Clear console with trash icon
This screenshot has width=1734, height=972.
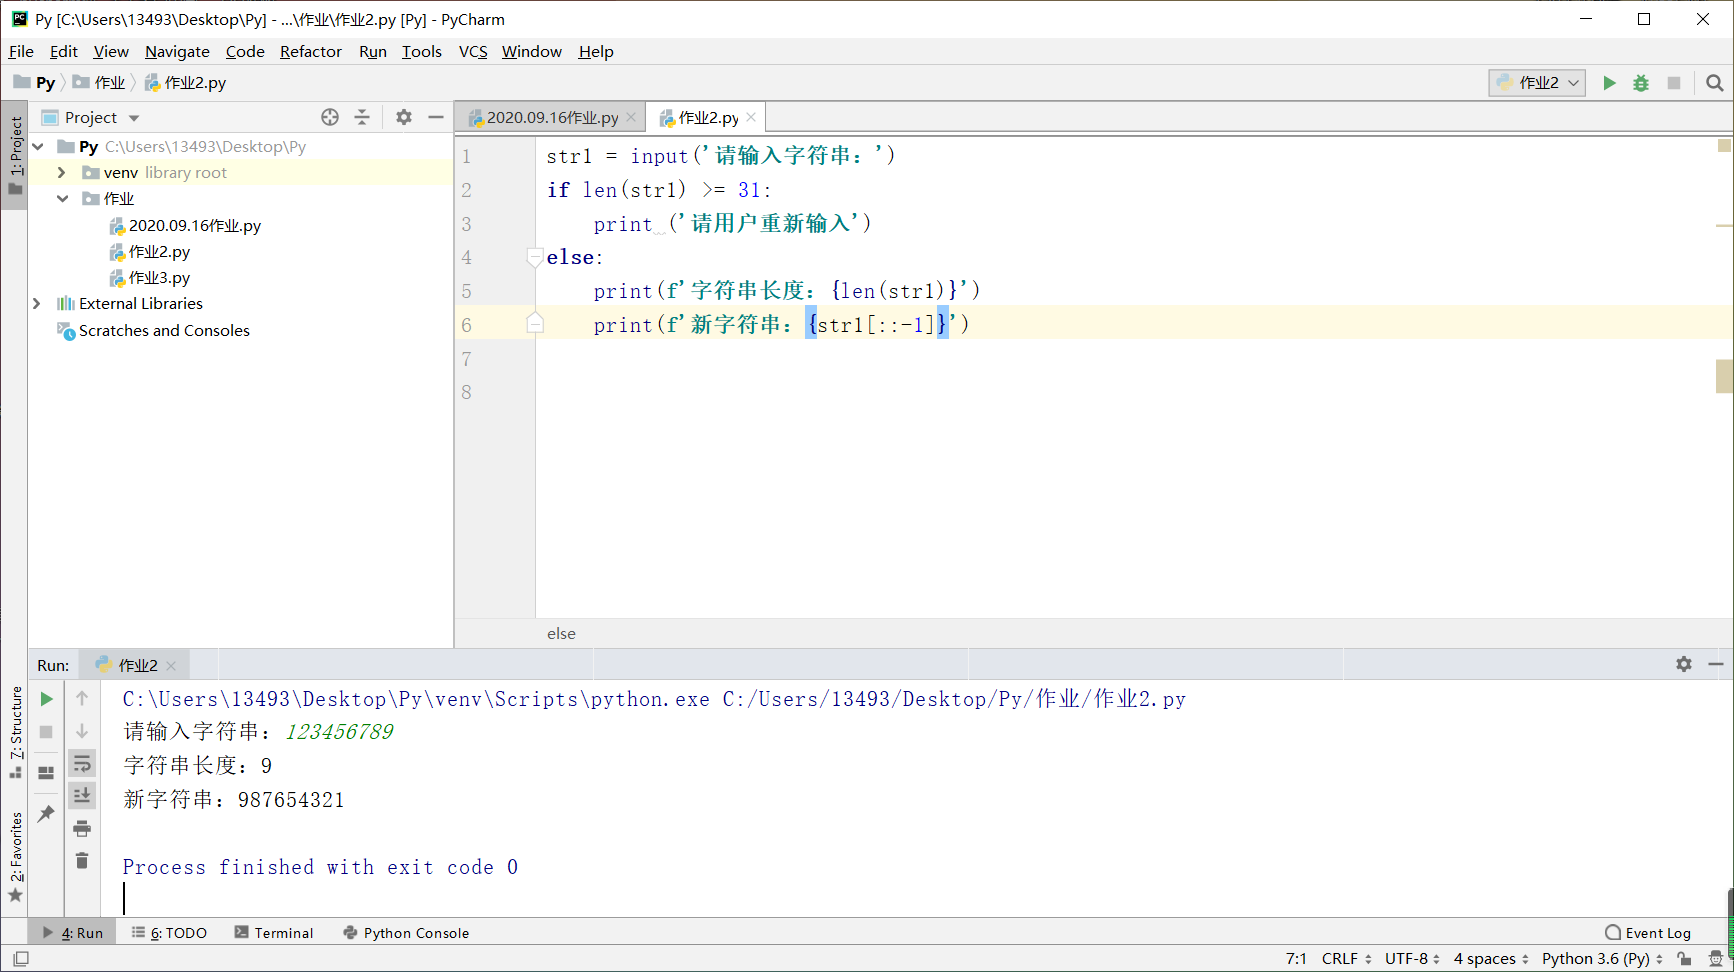(82, 860)
